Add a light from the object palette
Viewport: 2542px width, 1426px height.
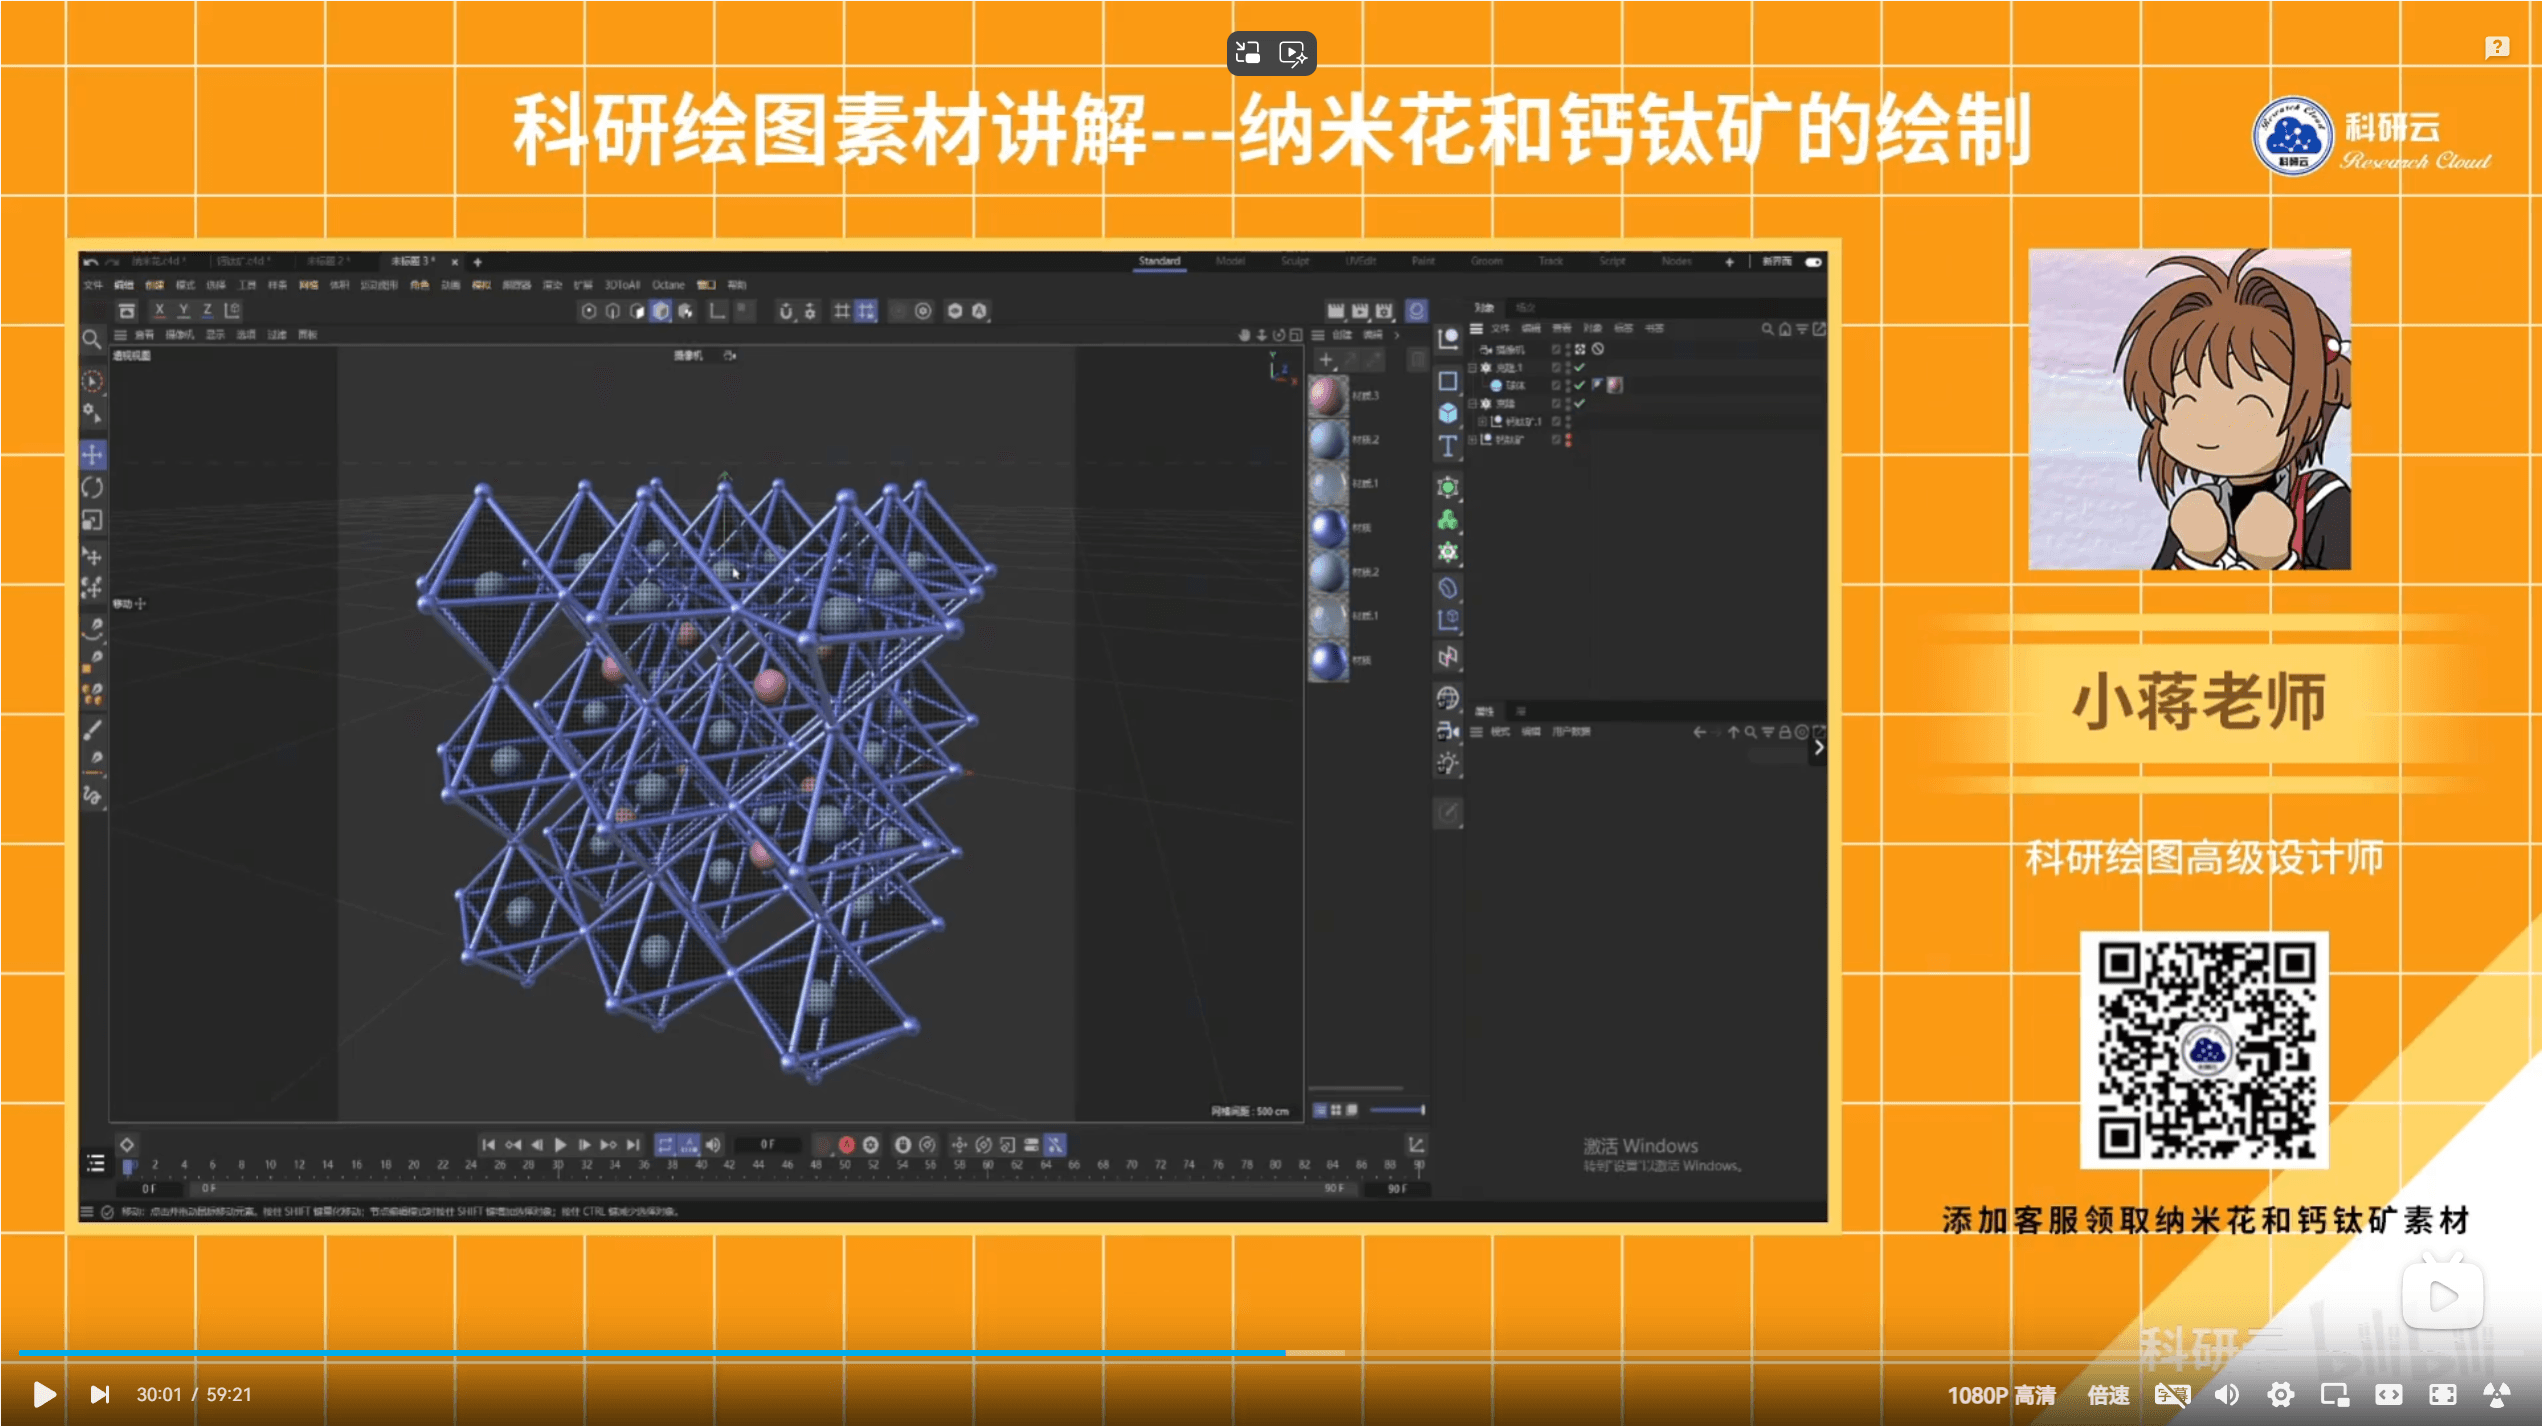pos(1447,764)
